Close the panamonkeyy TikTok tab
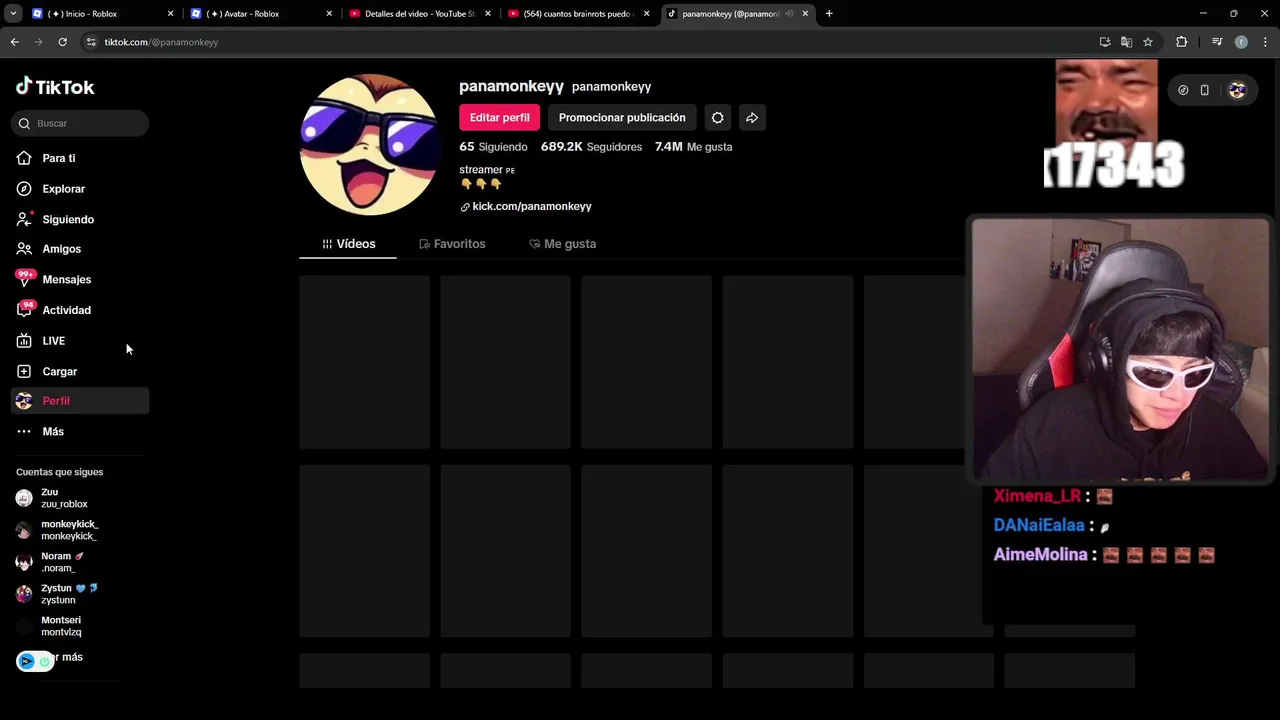This screenshot has height=720, width=1280. (805, 14)
